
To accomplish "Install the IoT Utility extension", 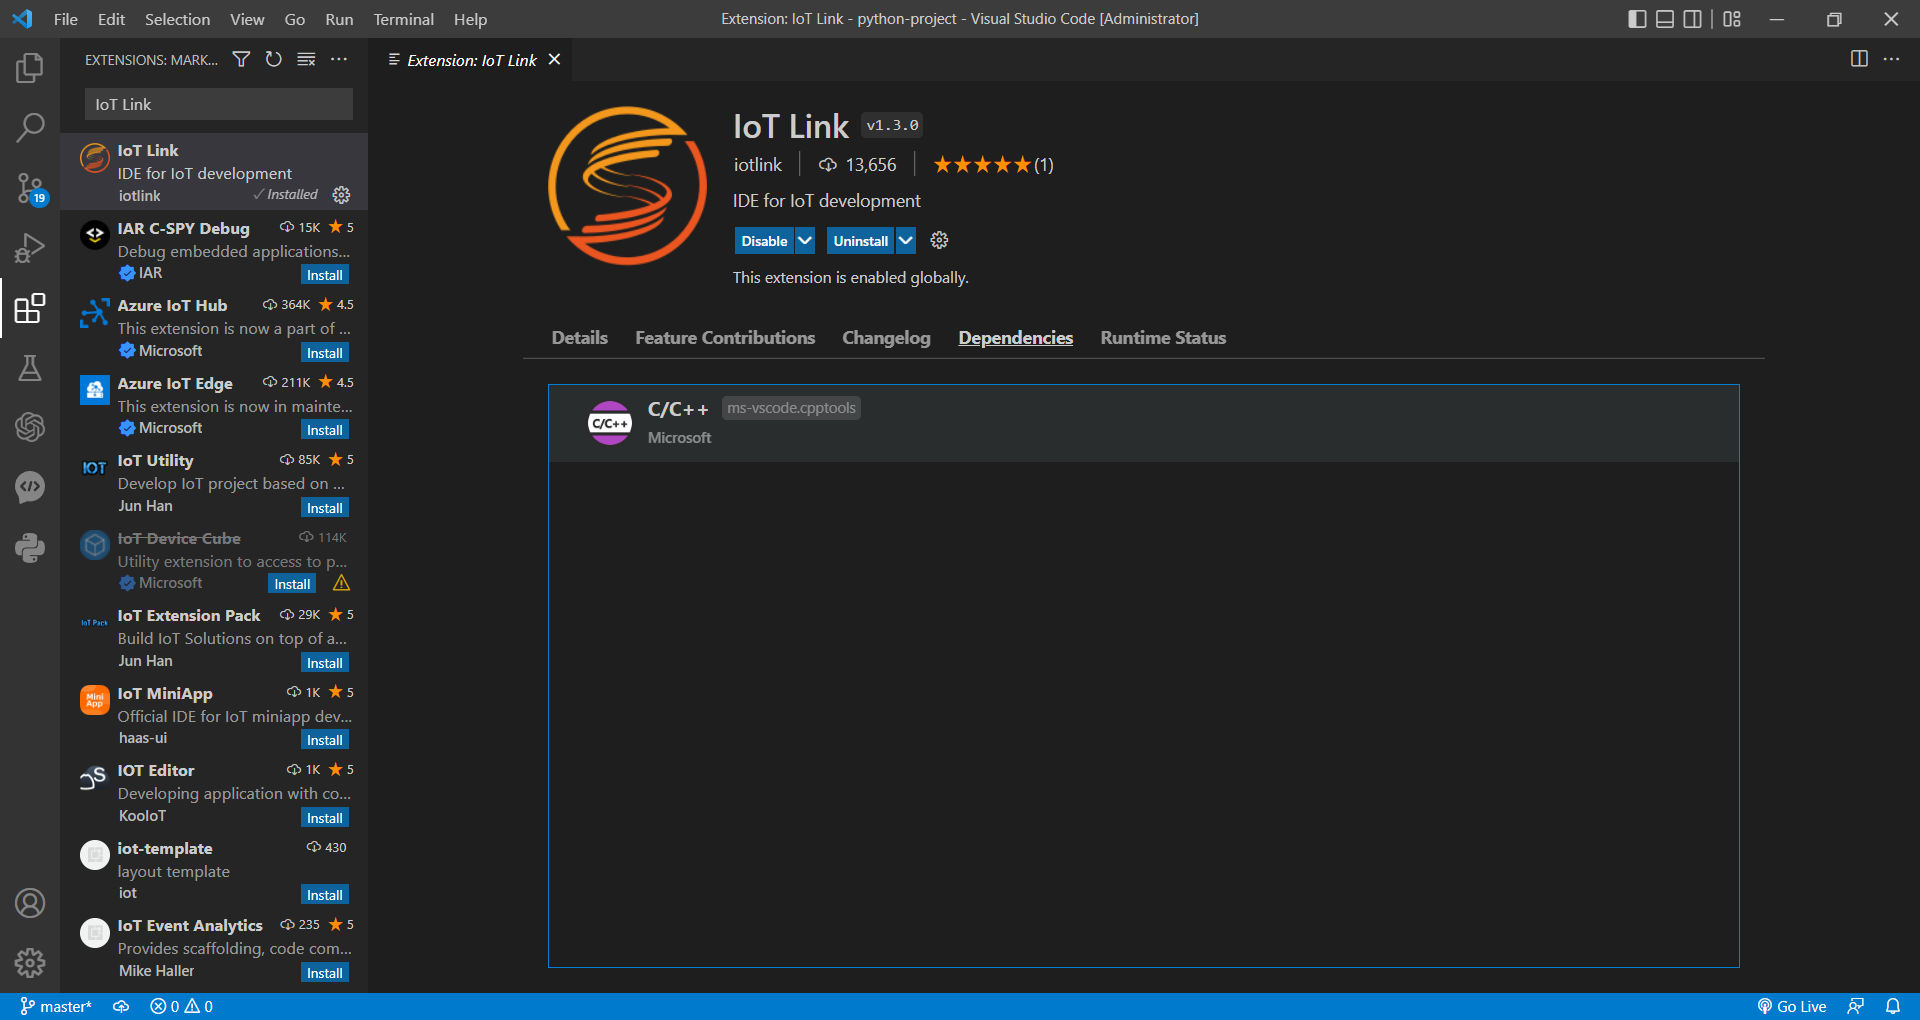I will [325, 508].
